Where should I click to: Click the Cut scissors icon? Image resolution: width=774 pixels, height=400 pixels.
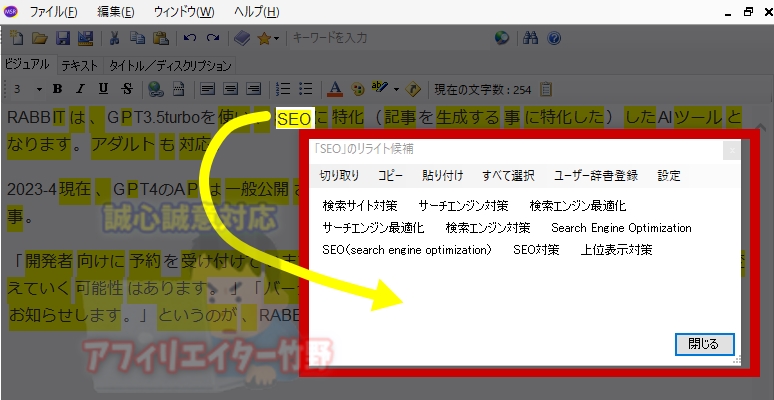(115, 39)
